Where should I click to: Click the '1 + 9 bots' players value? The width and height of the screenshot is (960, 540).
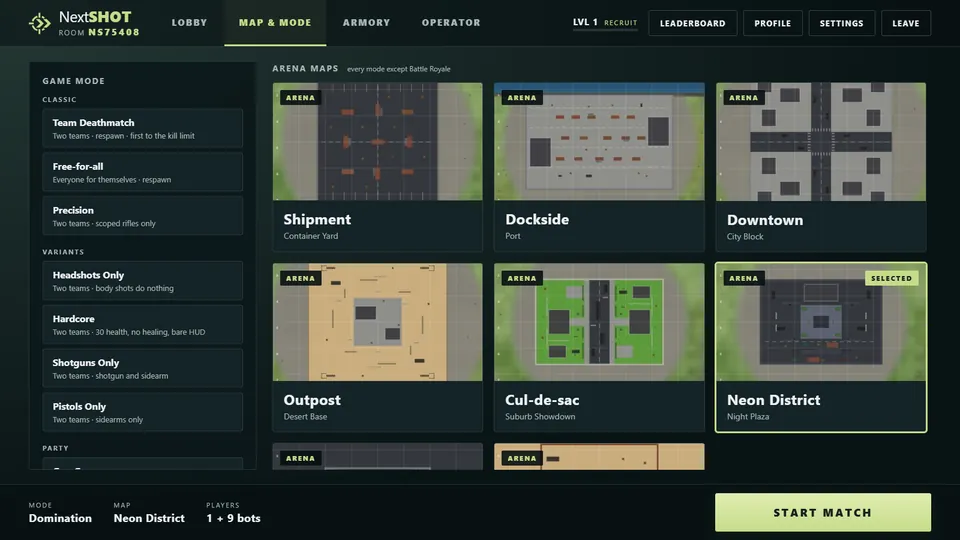point(233,518)
